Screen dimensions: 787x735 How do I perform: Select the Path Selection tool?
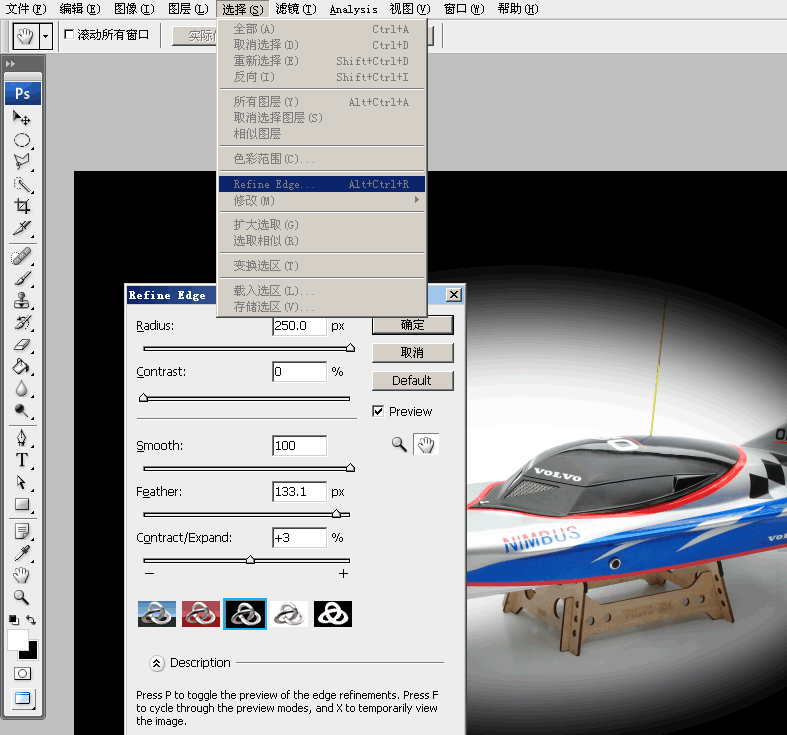(21, 482)
